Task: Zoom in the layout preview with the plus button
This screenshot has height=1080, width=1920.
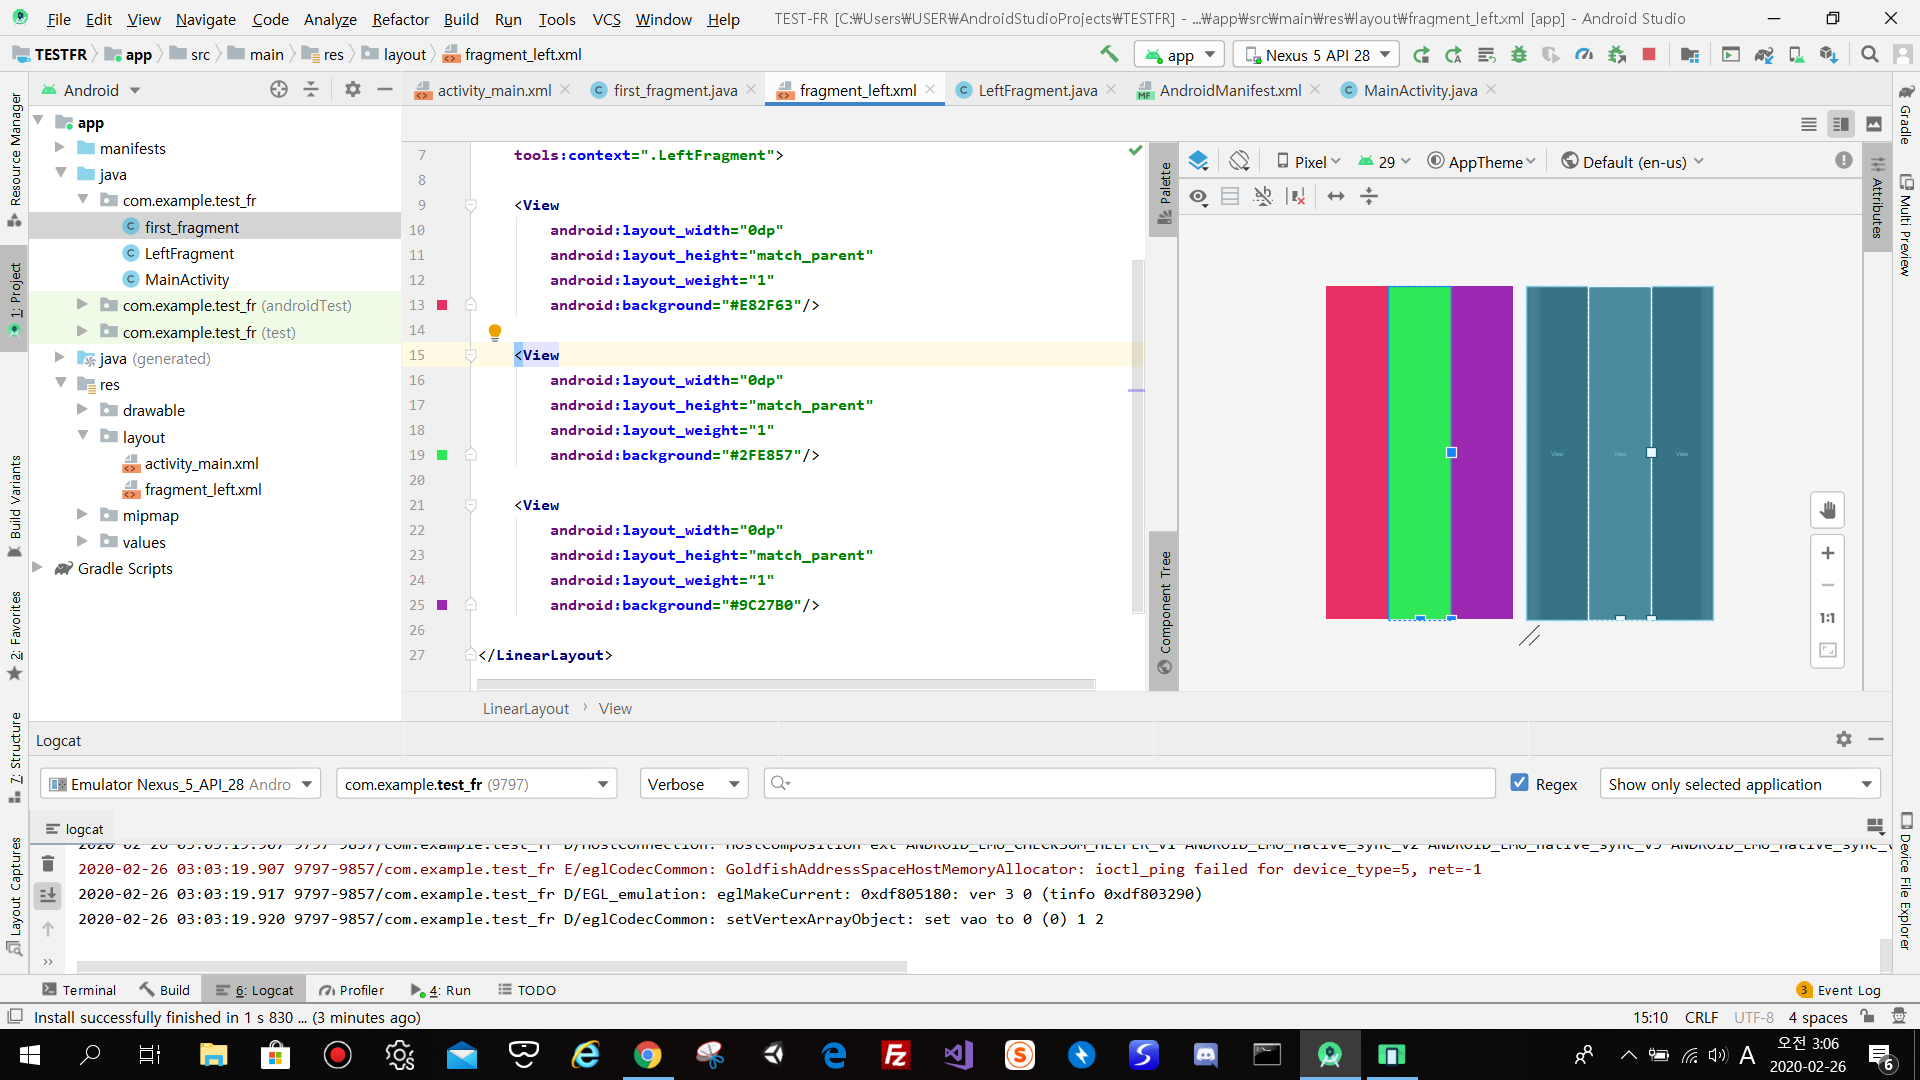Action: [1827, 553]
